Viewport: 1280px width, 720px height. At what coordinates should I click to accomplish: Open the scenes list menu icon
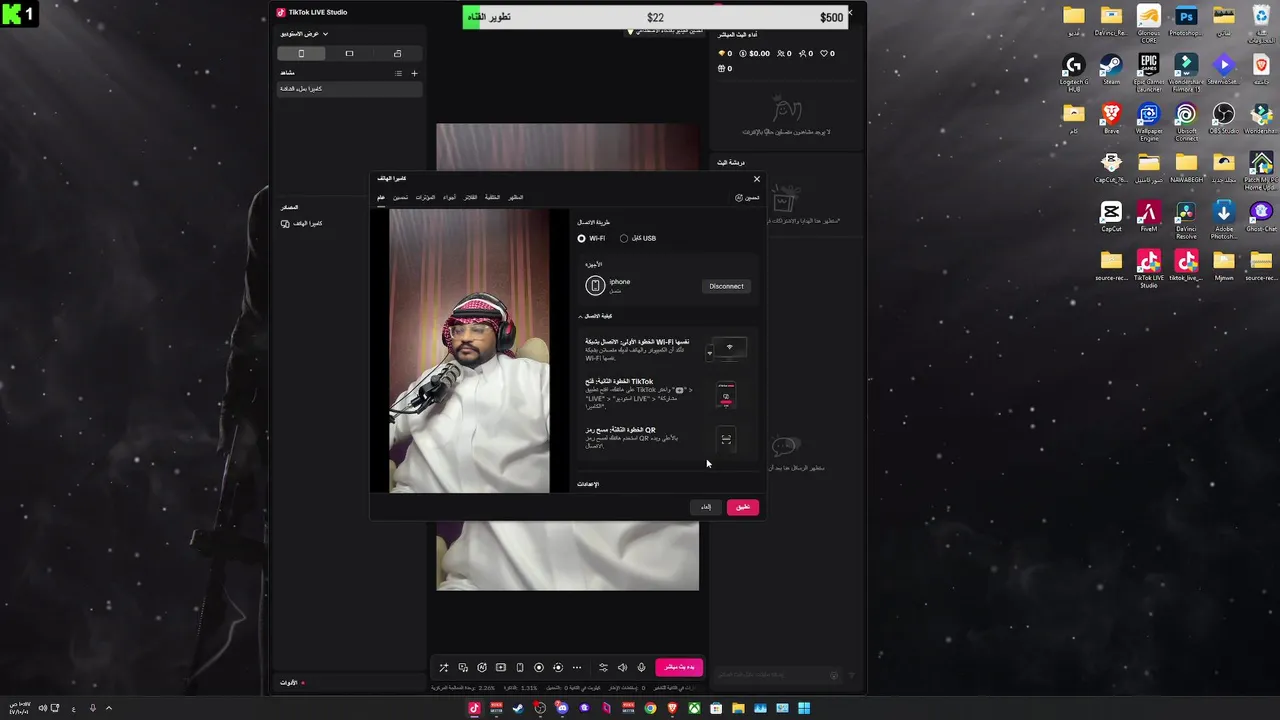coord(398,73)
